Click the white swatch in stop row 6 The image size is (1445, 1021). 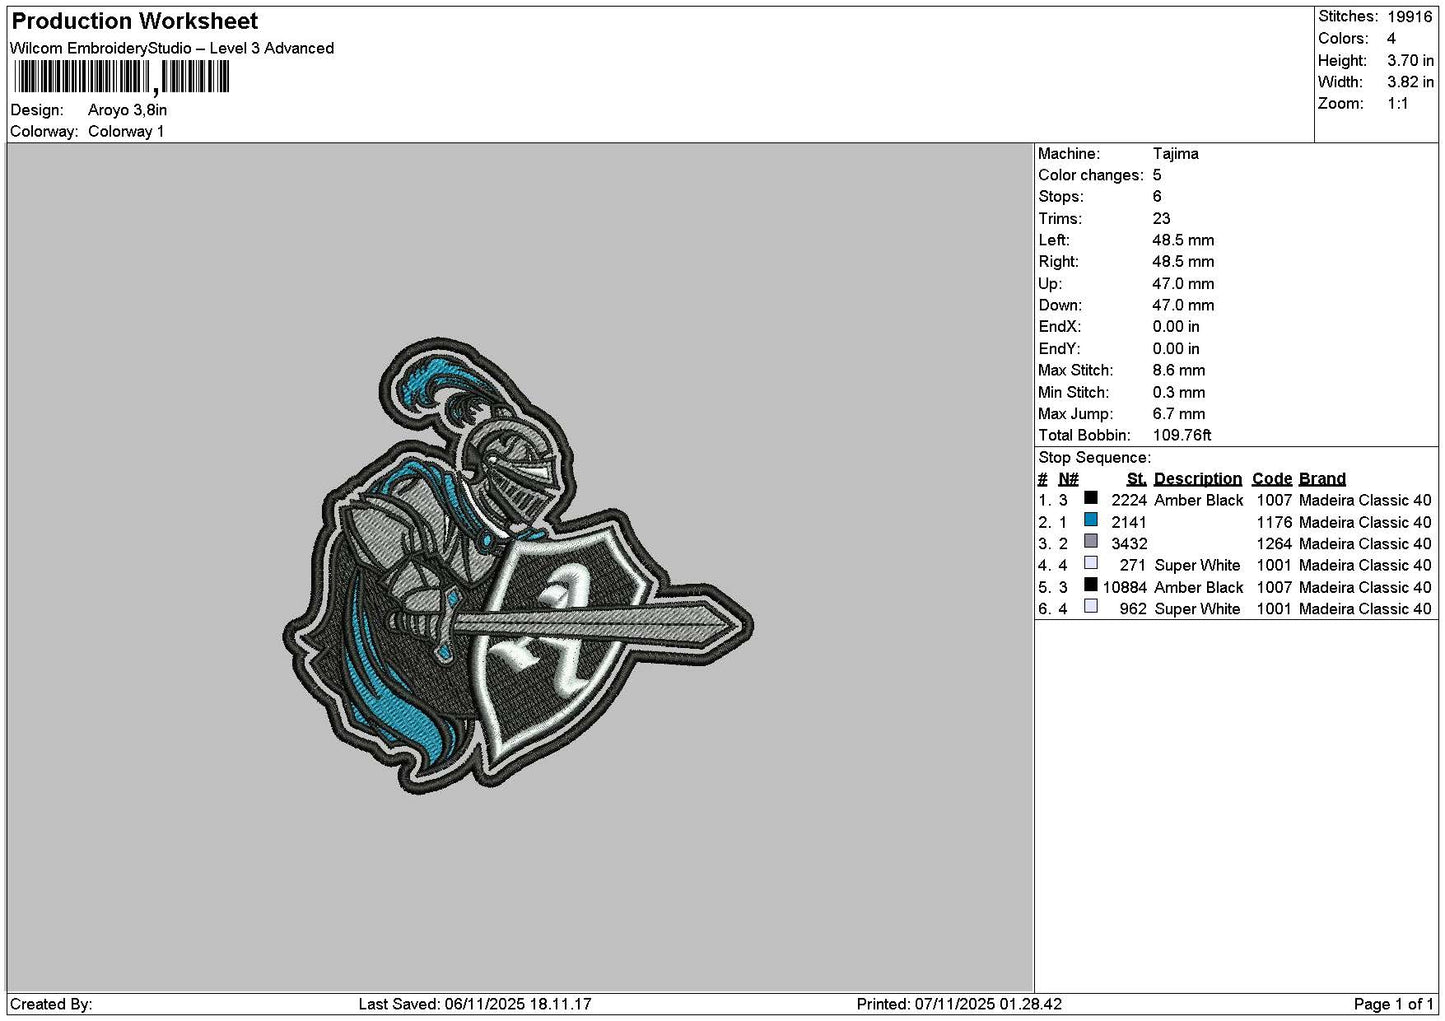click(x=1091, y=607)
